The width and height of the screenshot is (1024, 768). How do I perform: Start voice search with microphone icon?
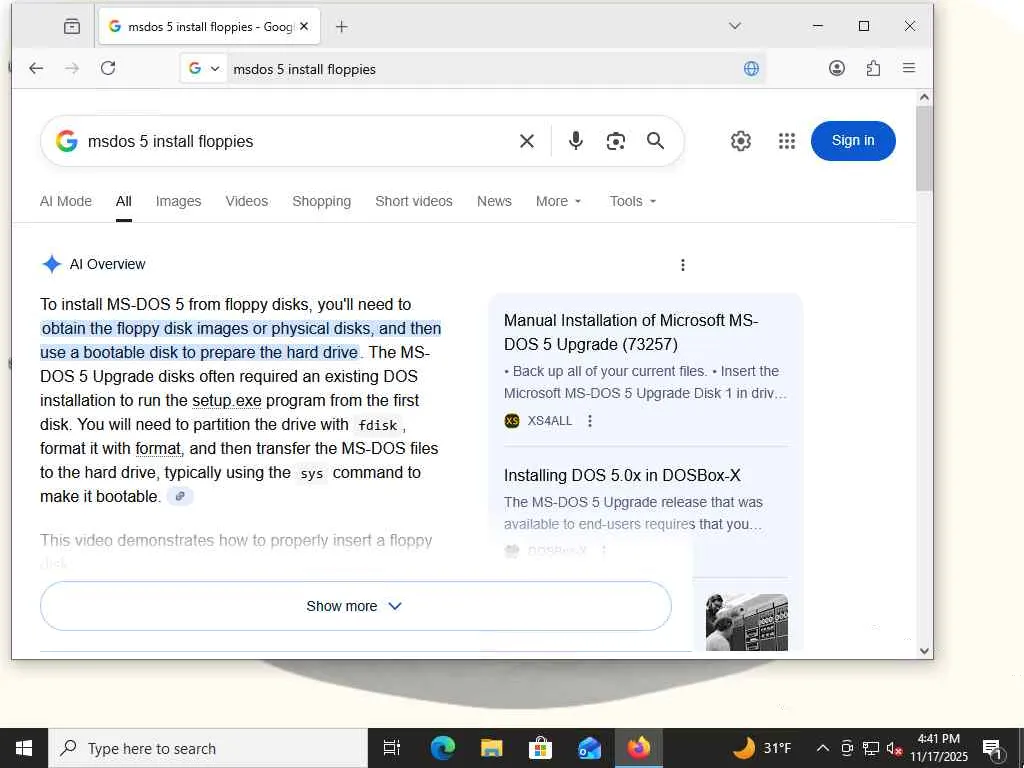575,141
